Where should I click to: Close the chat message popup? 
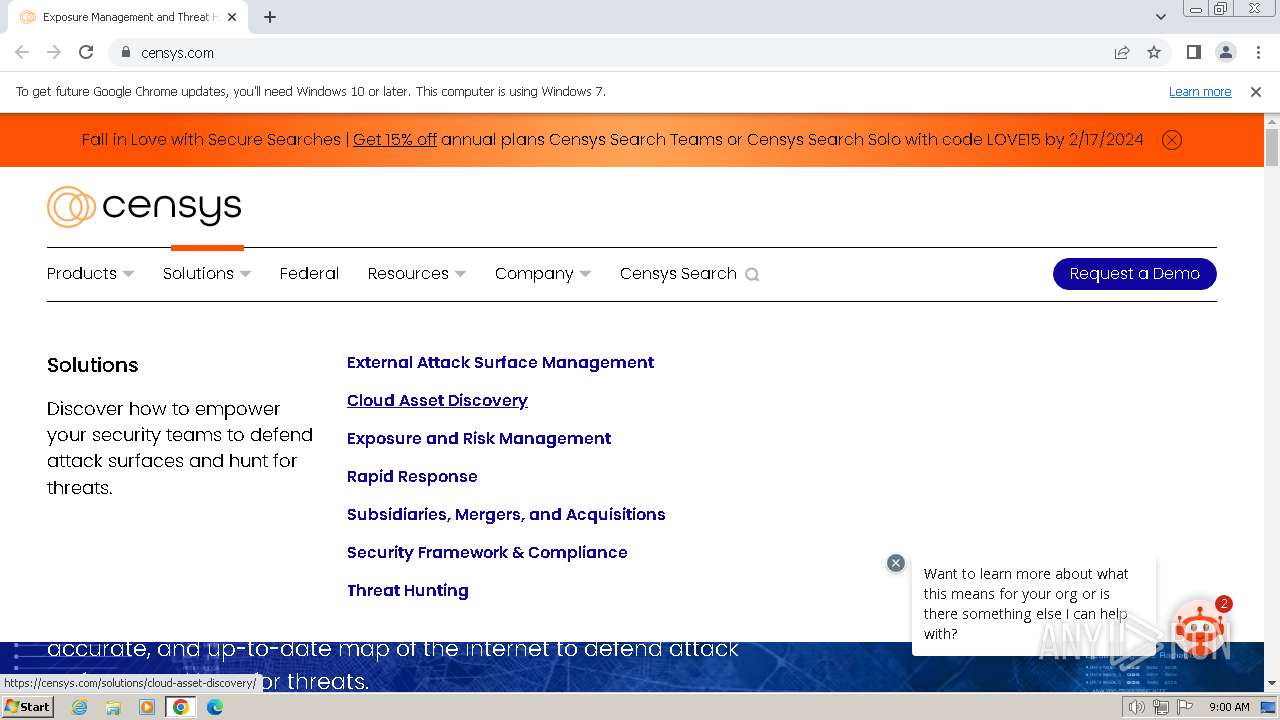point(896,563)
